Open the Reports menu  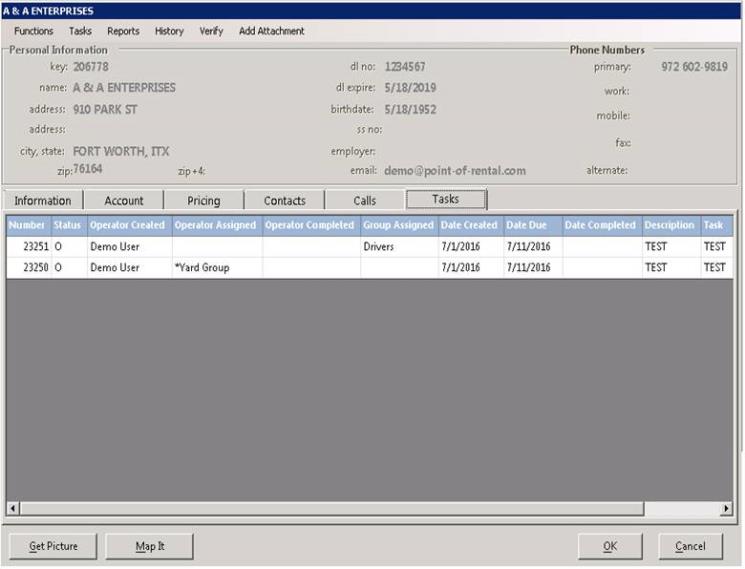pos(123,31)
